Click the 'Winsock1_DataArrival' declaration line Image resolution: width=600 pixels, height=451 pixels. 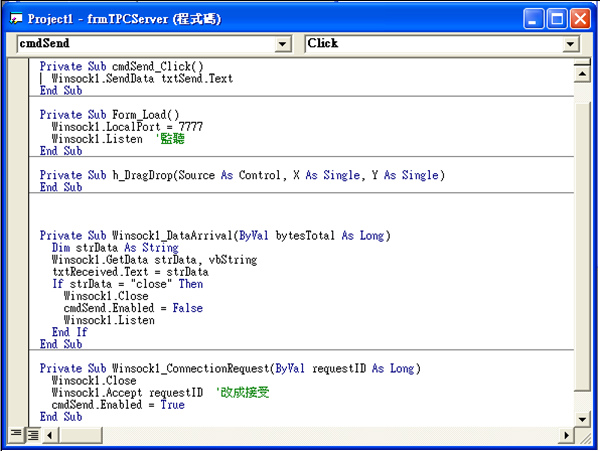215,236
